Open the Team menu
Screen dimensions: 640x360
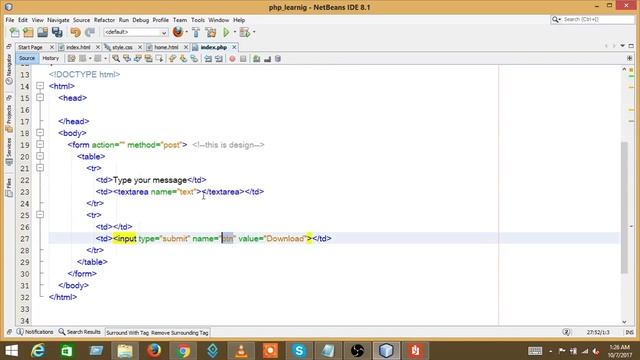180,20
